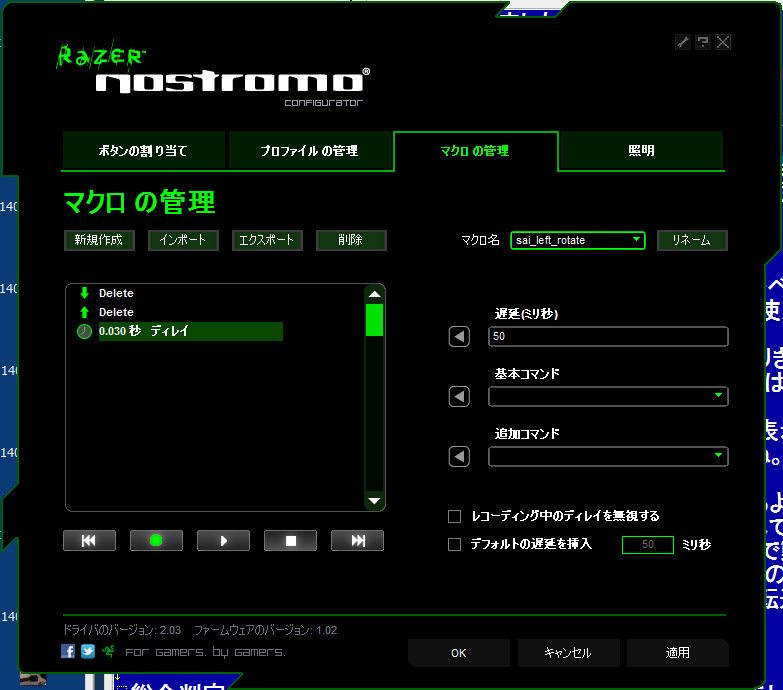Image resolution: width=783 pixels, height=690 pixels.
Task: Click the インポート button
Action: [183, 240]
